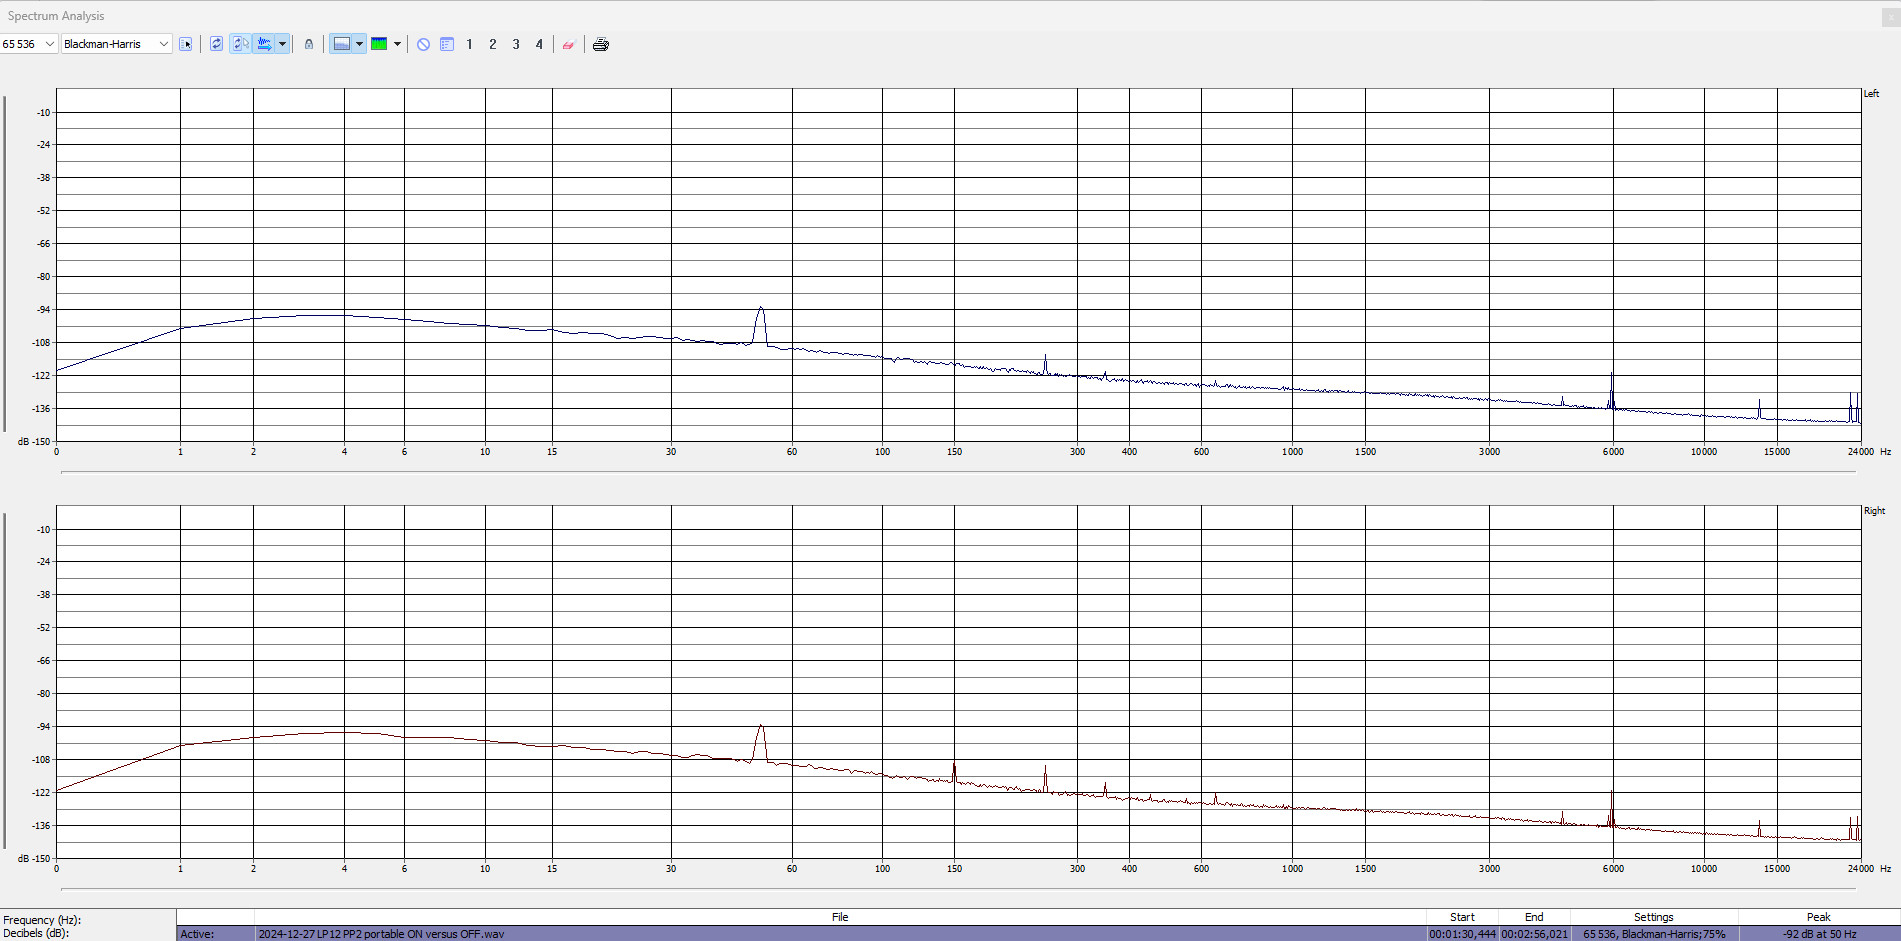Screen dimensions: 1901x941
Task: Toggle the padlock lock button
Action: 309,44
